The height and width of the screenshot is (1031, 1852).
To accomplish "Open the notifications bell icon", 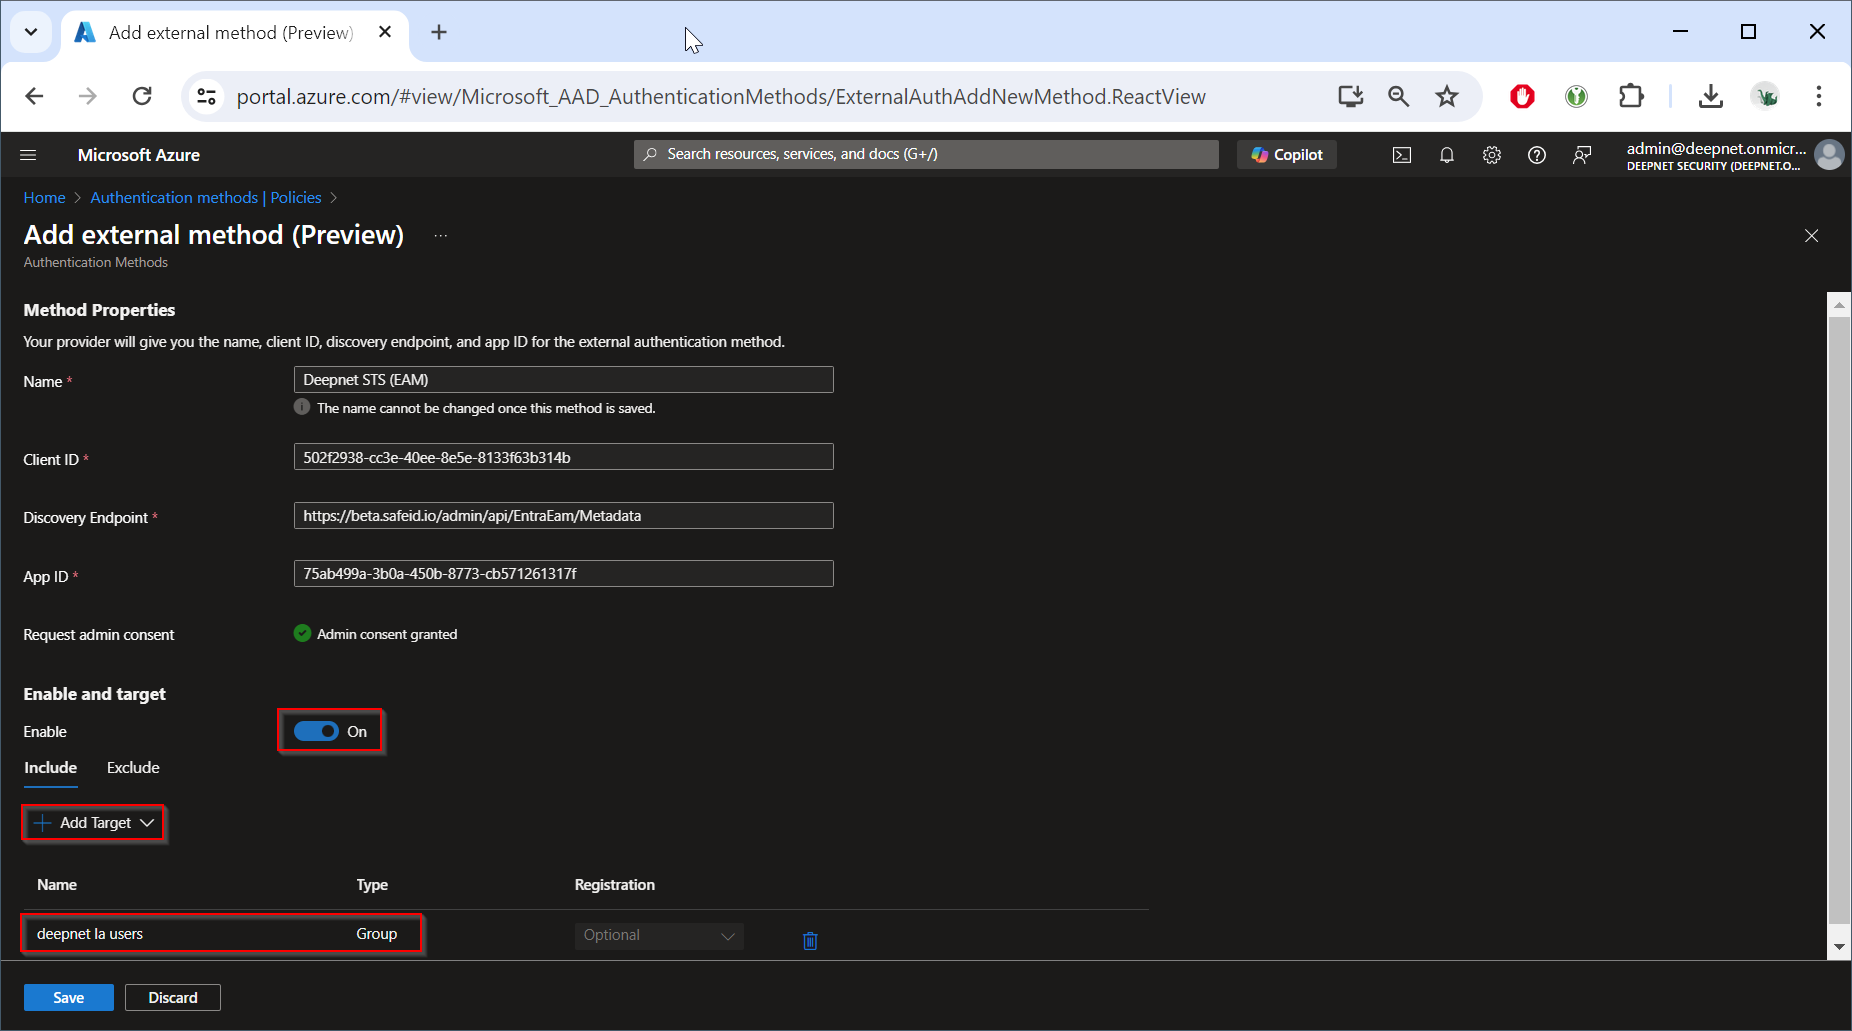I will [1447, 155].
